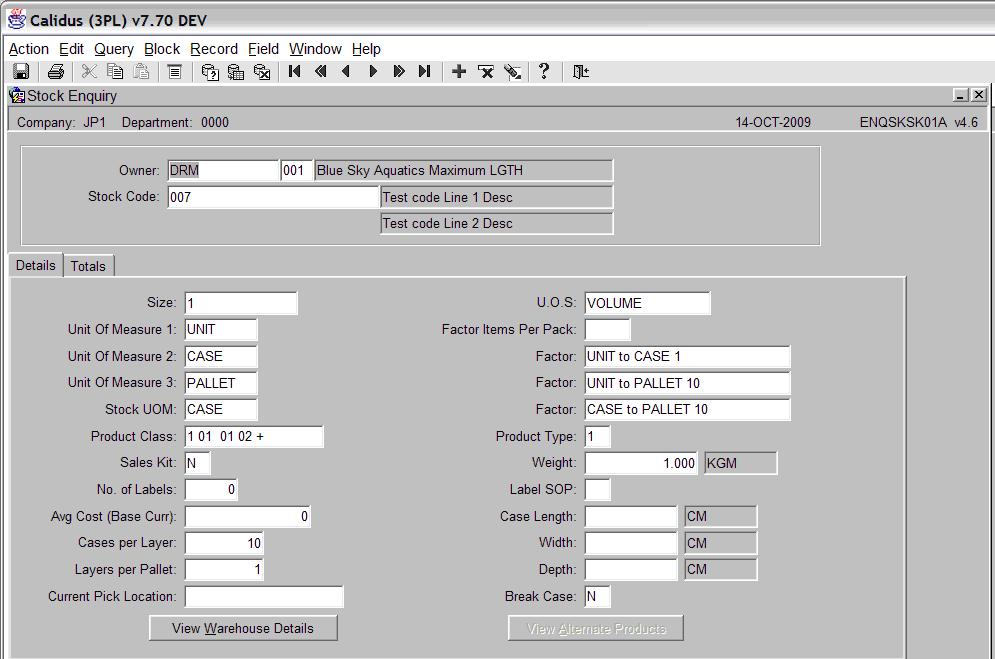This screenshot has height=659, width=995.
Task: Click the Enter Query toolbar icon
Action: click(x=210, y=72)
